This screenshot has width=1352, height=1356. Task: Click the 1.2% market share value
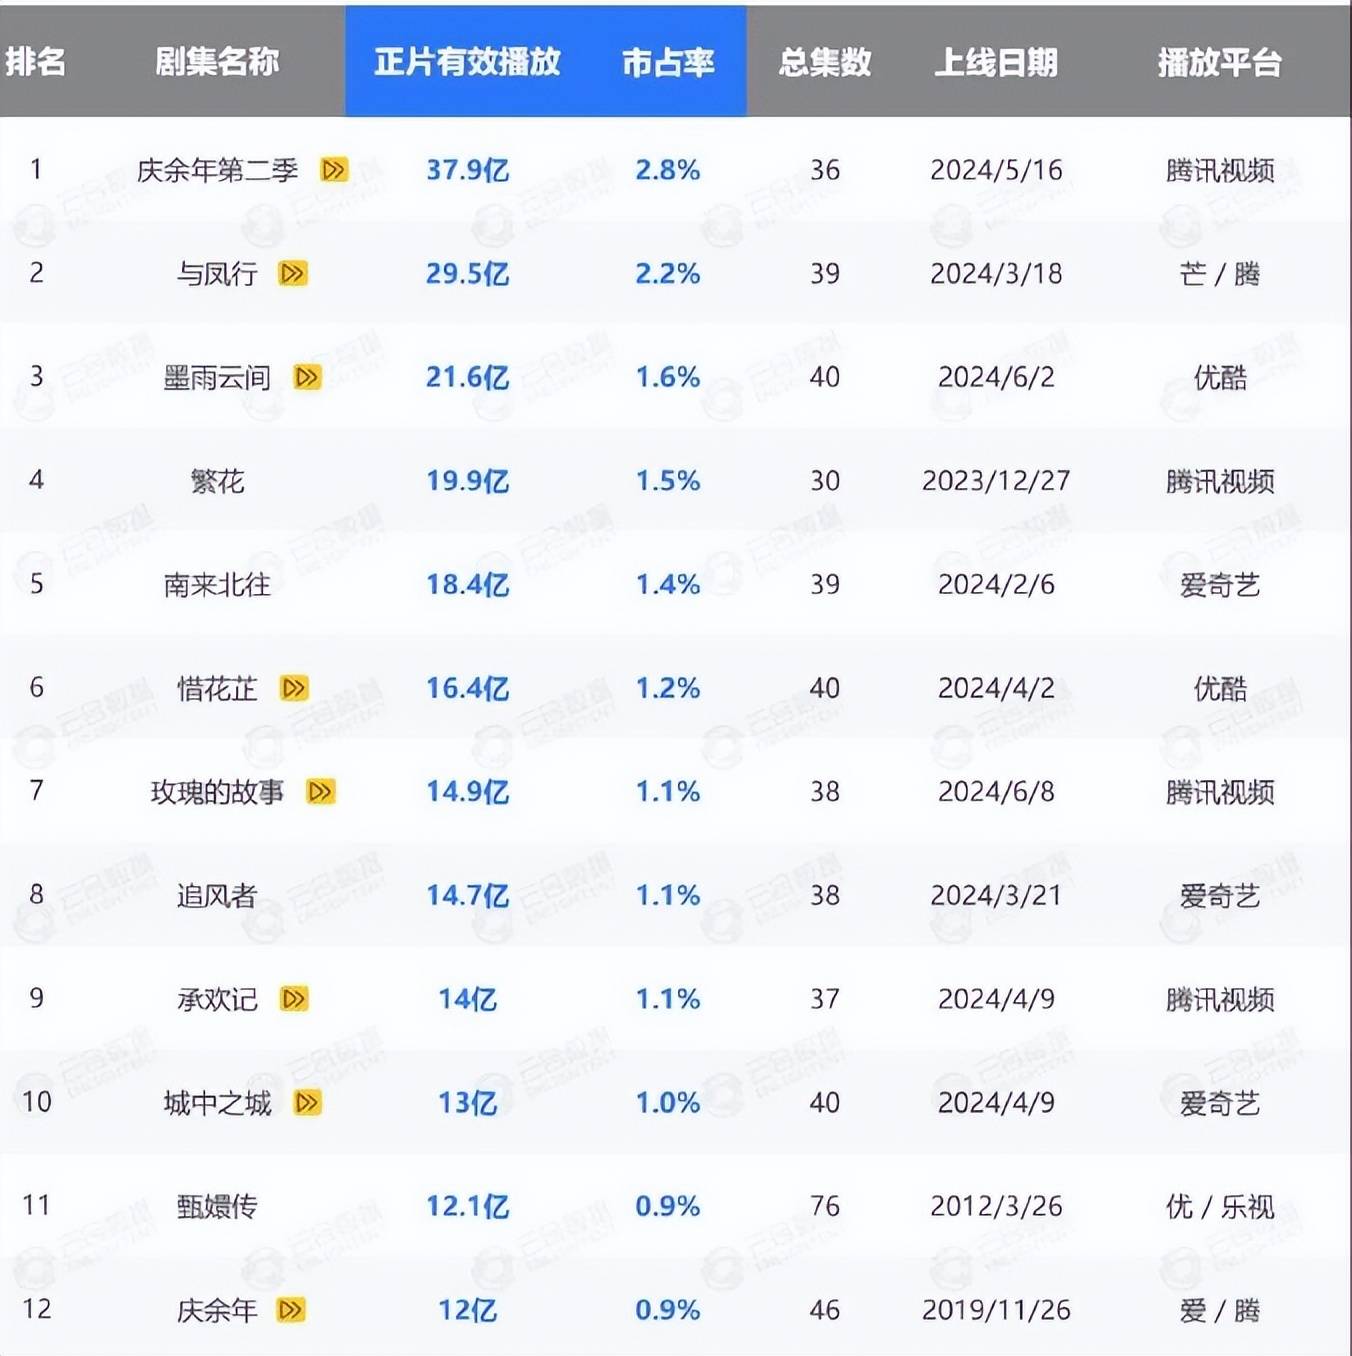coord(668,688)
